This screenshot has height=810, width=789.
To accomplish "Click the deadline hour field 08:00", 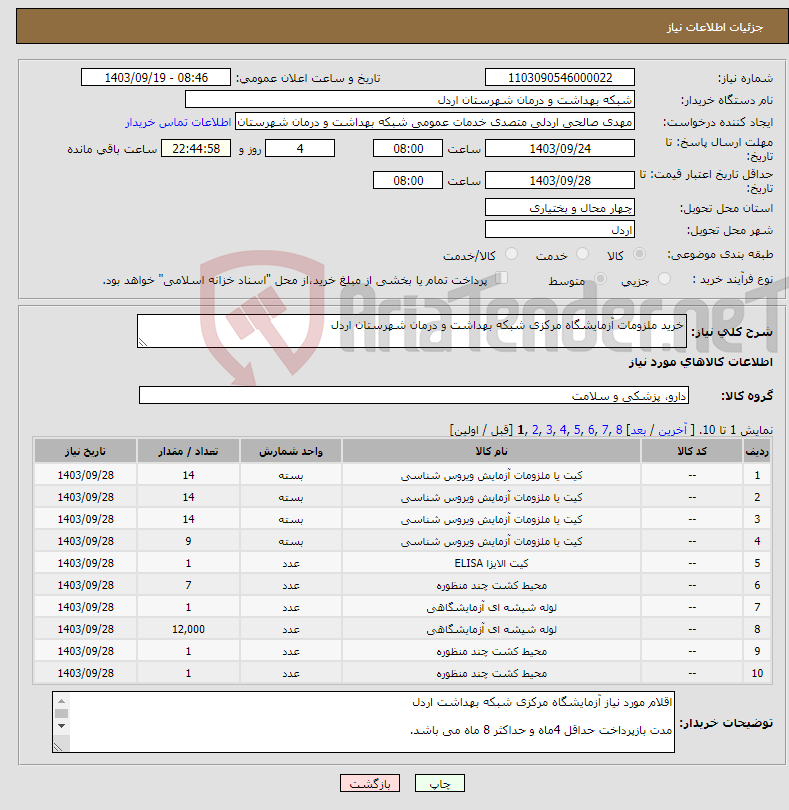I will pos(408,149).
